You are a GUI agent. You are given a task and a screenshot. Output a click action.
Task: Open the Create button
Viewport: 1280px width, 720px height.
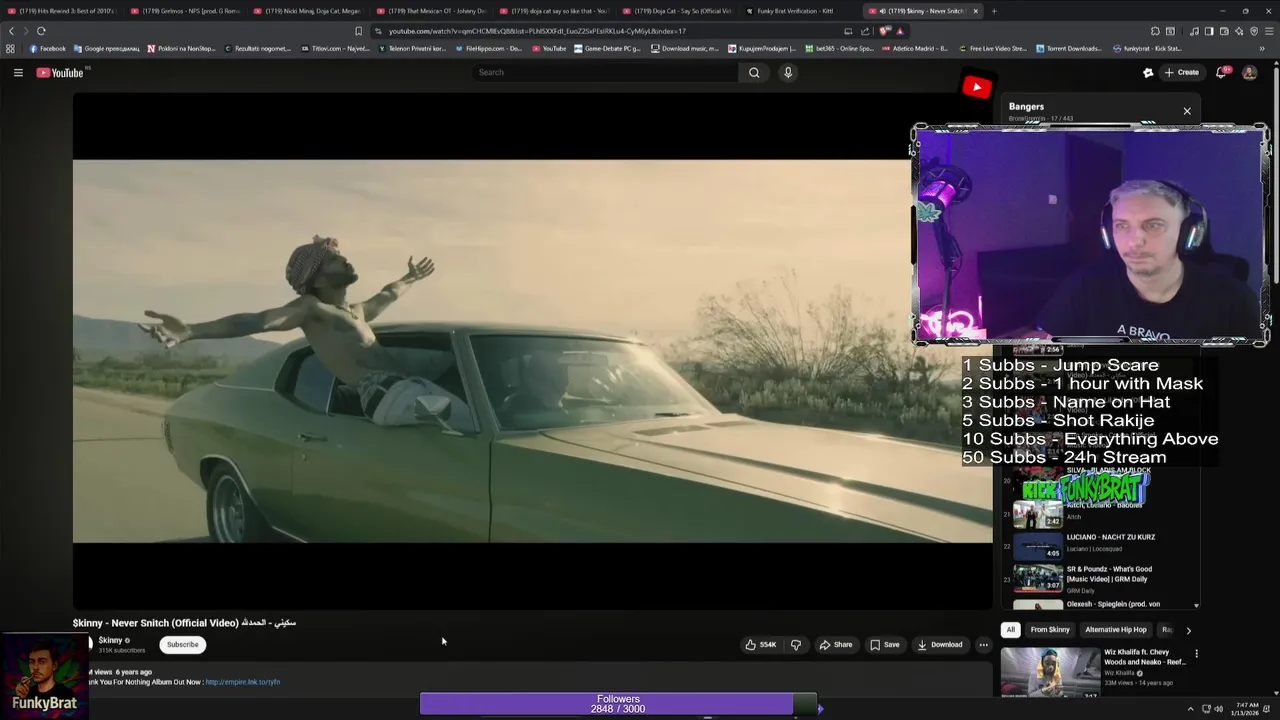1181,72
